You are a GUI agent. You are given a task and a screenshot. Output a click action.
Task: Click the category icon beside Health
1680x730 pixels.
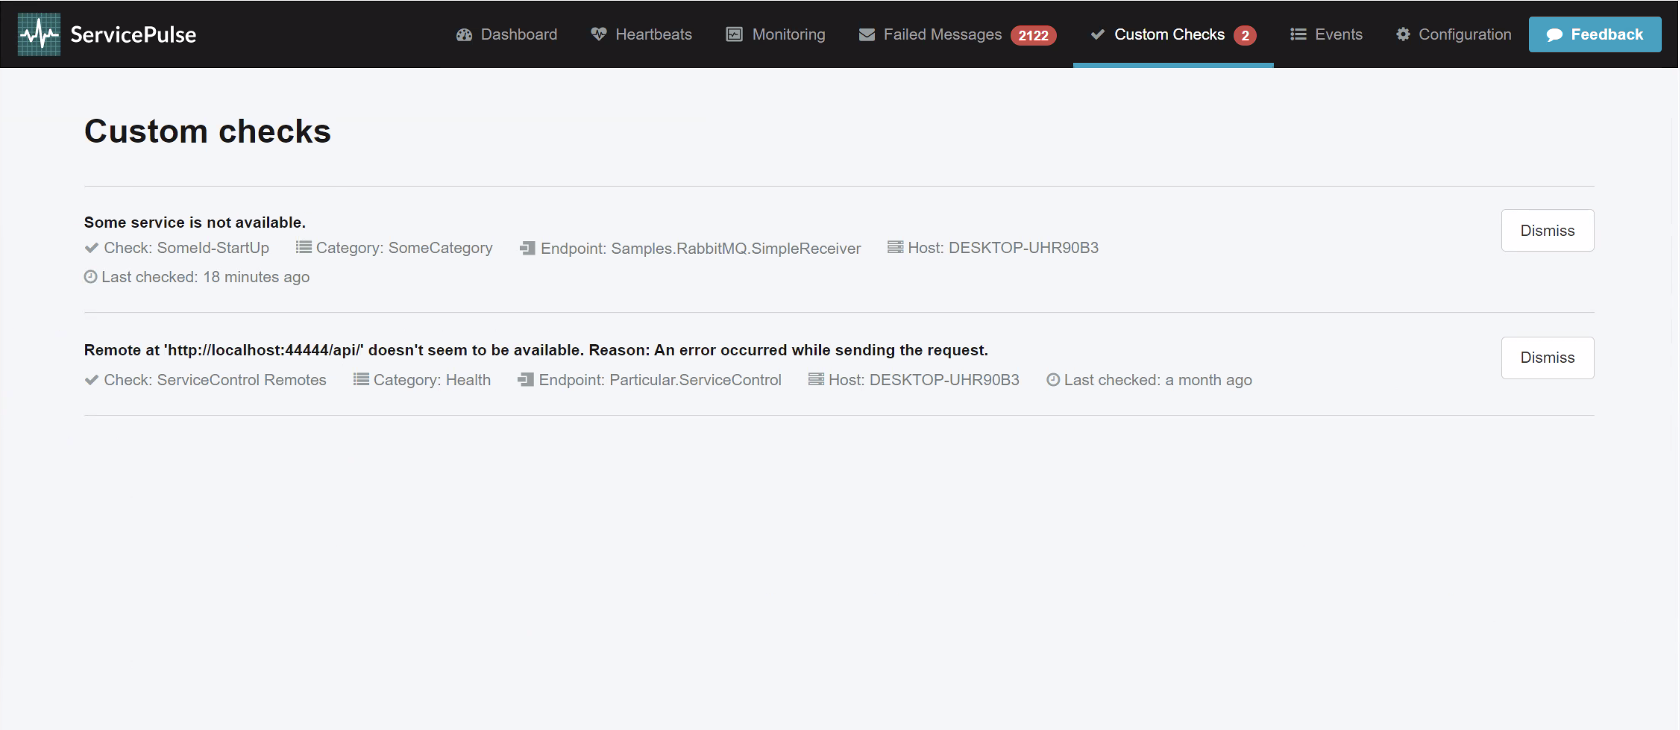click(x=361, y=379)
